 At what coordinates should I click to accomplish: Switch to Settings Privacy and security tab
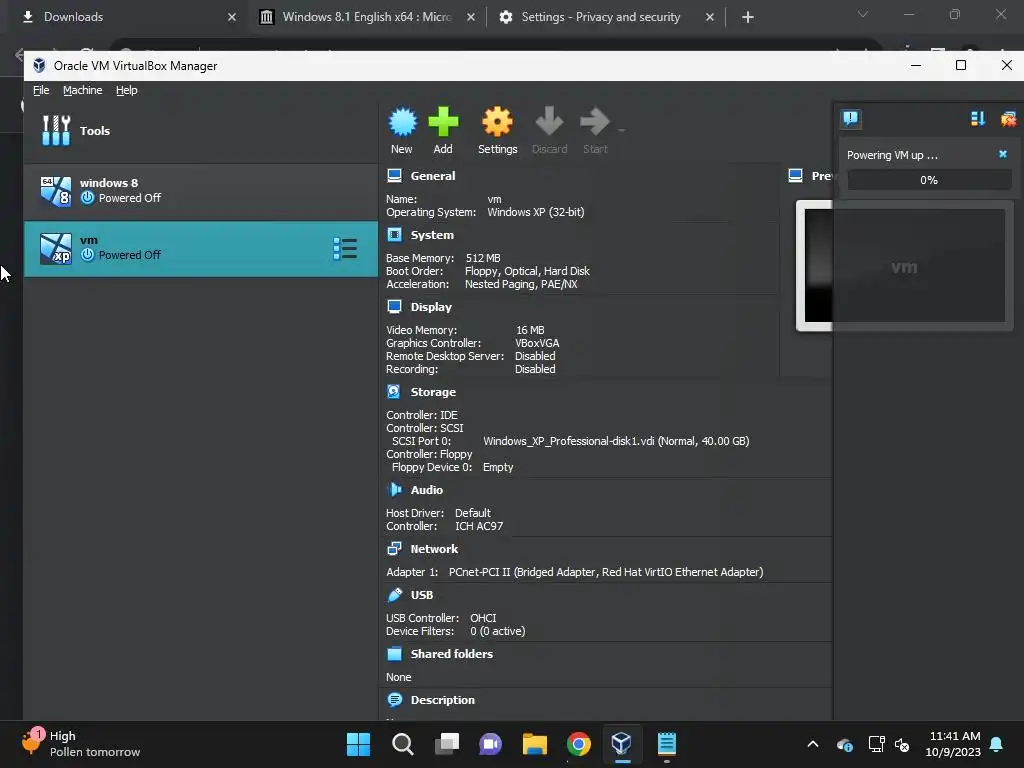[x=605, y=17]
